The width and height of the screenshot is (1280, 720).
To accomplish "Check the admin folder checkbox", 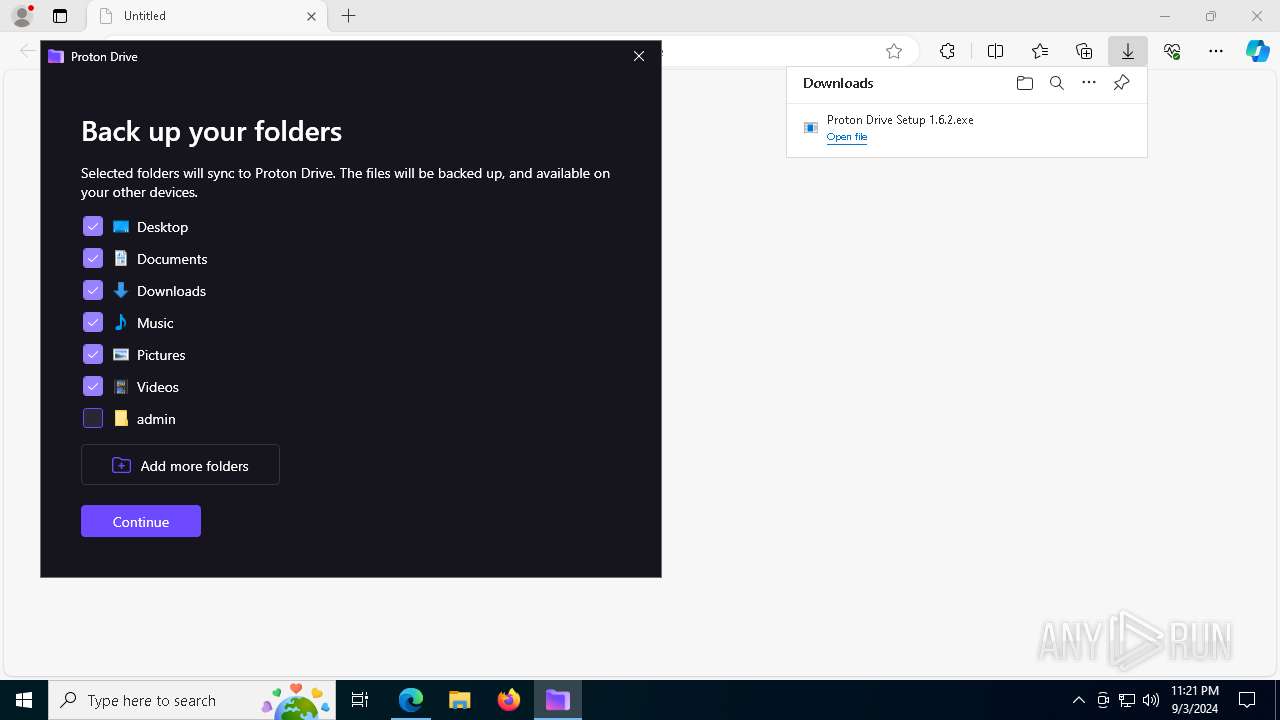I will click(x=93, y=419).
